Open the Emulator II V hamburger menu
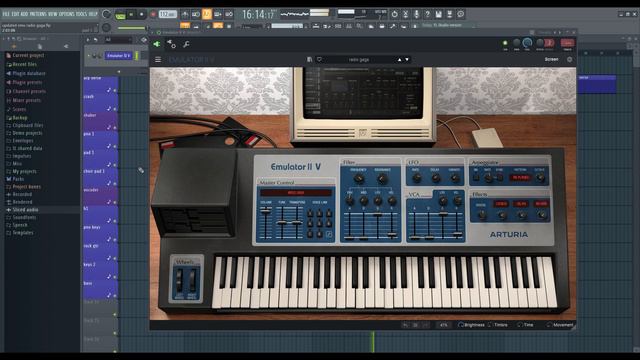 click(158, 60)
